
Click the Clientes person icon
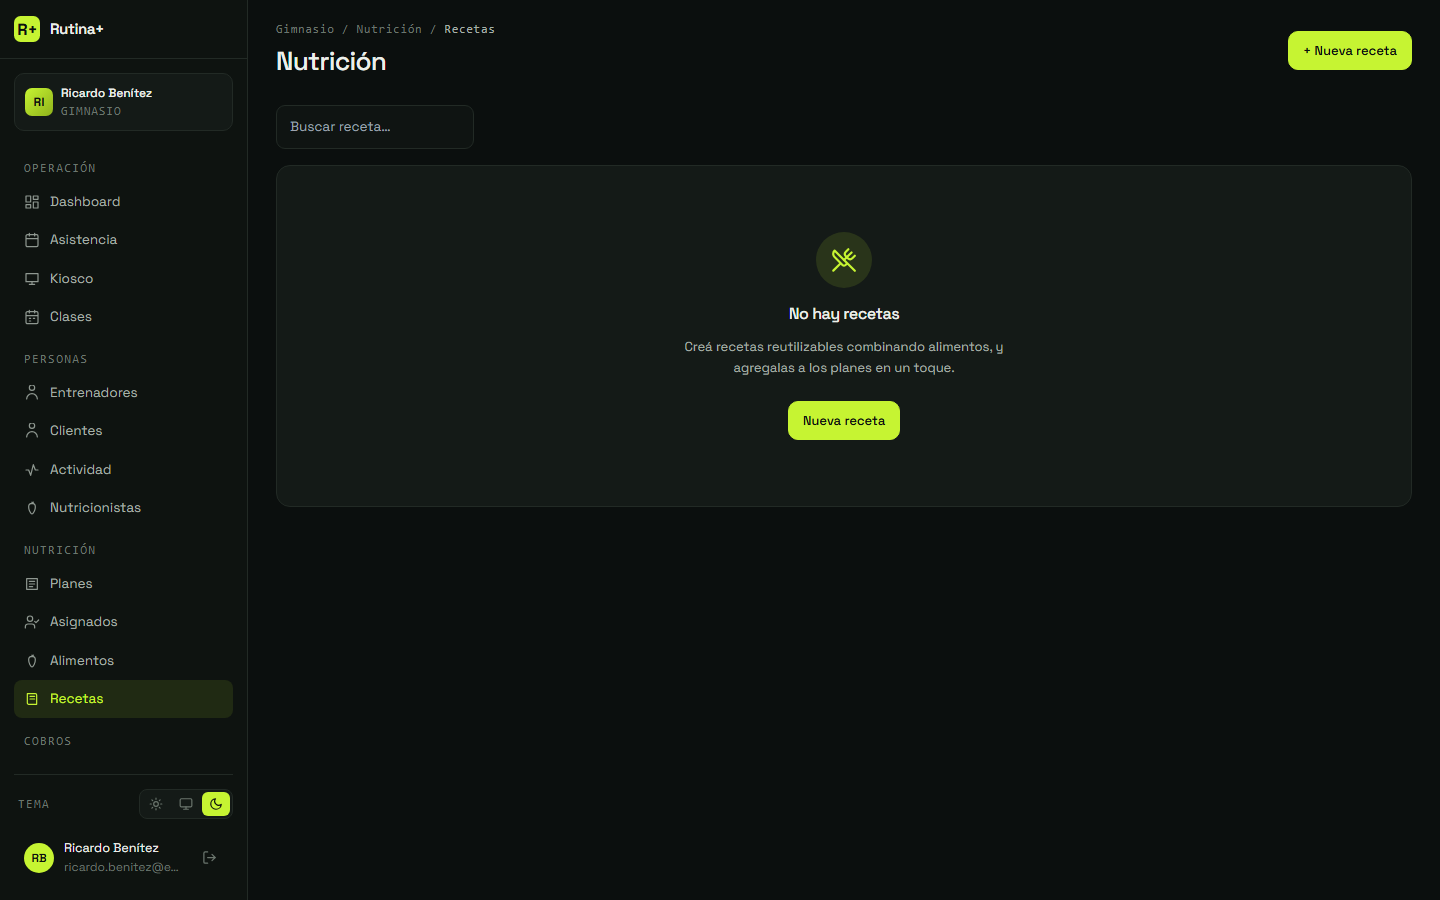tap(32, 431)
